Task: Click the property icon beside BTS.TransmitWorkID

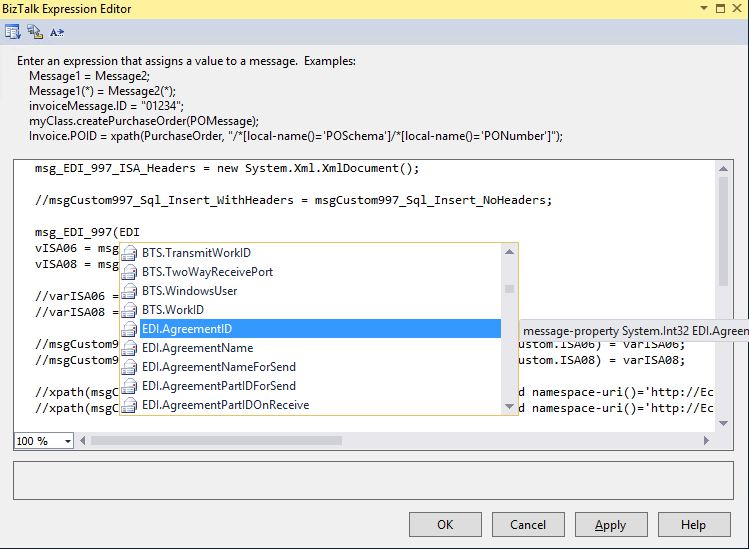Action: pyautogui.click(x=129, y=253)
